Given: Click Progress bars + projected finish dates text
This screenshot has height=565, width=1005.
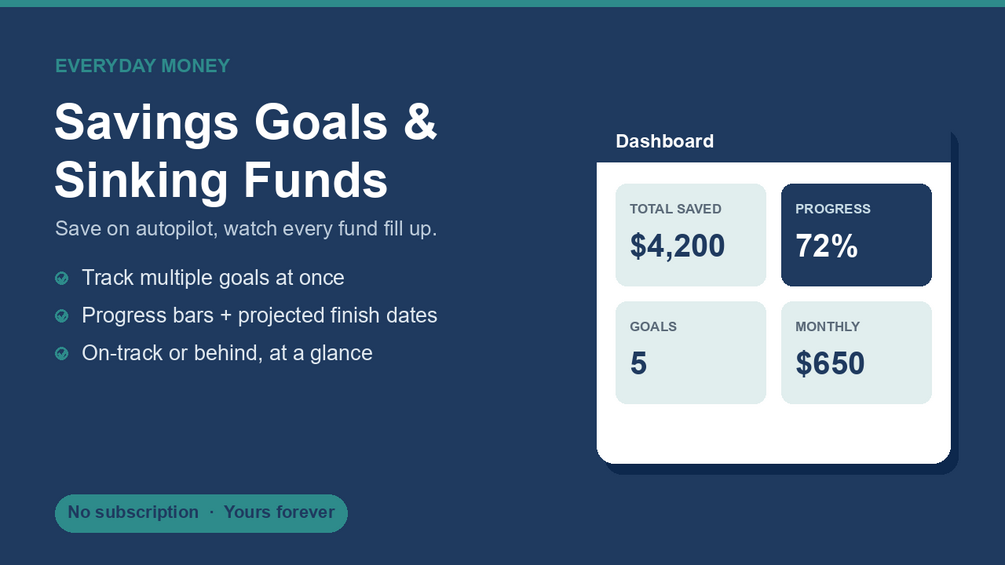Looking at the screenshot, I should [260, 316].
